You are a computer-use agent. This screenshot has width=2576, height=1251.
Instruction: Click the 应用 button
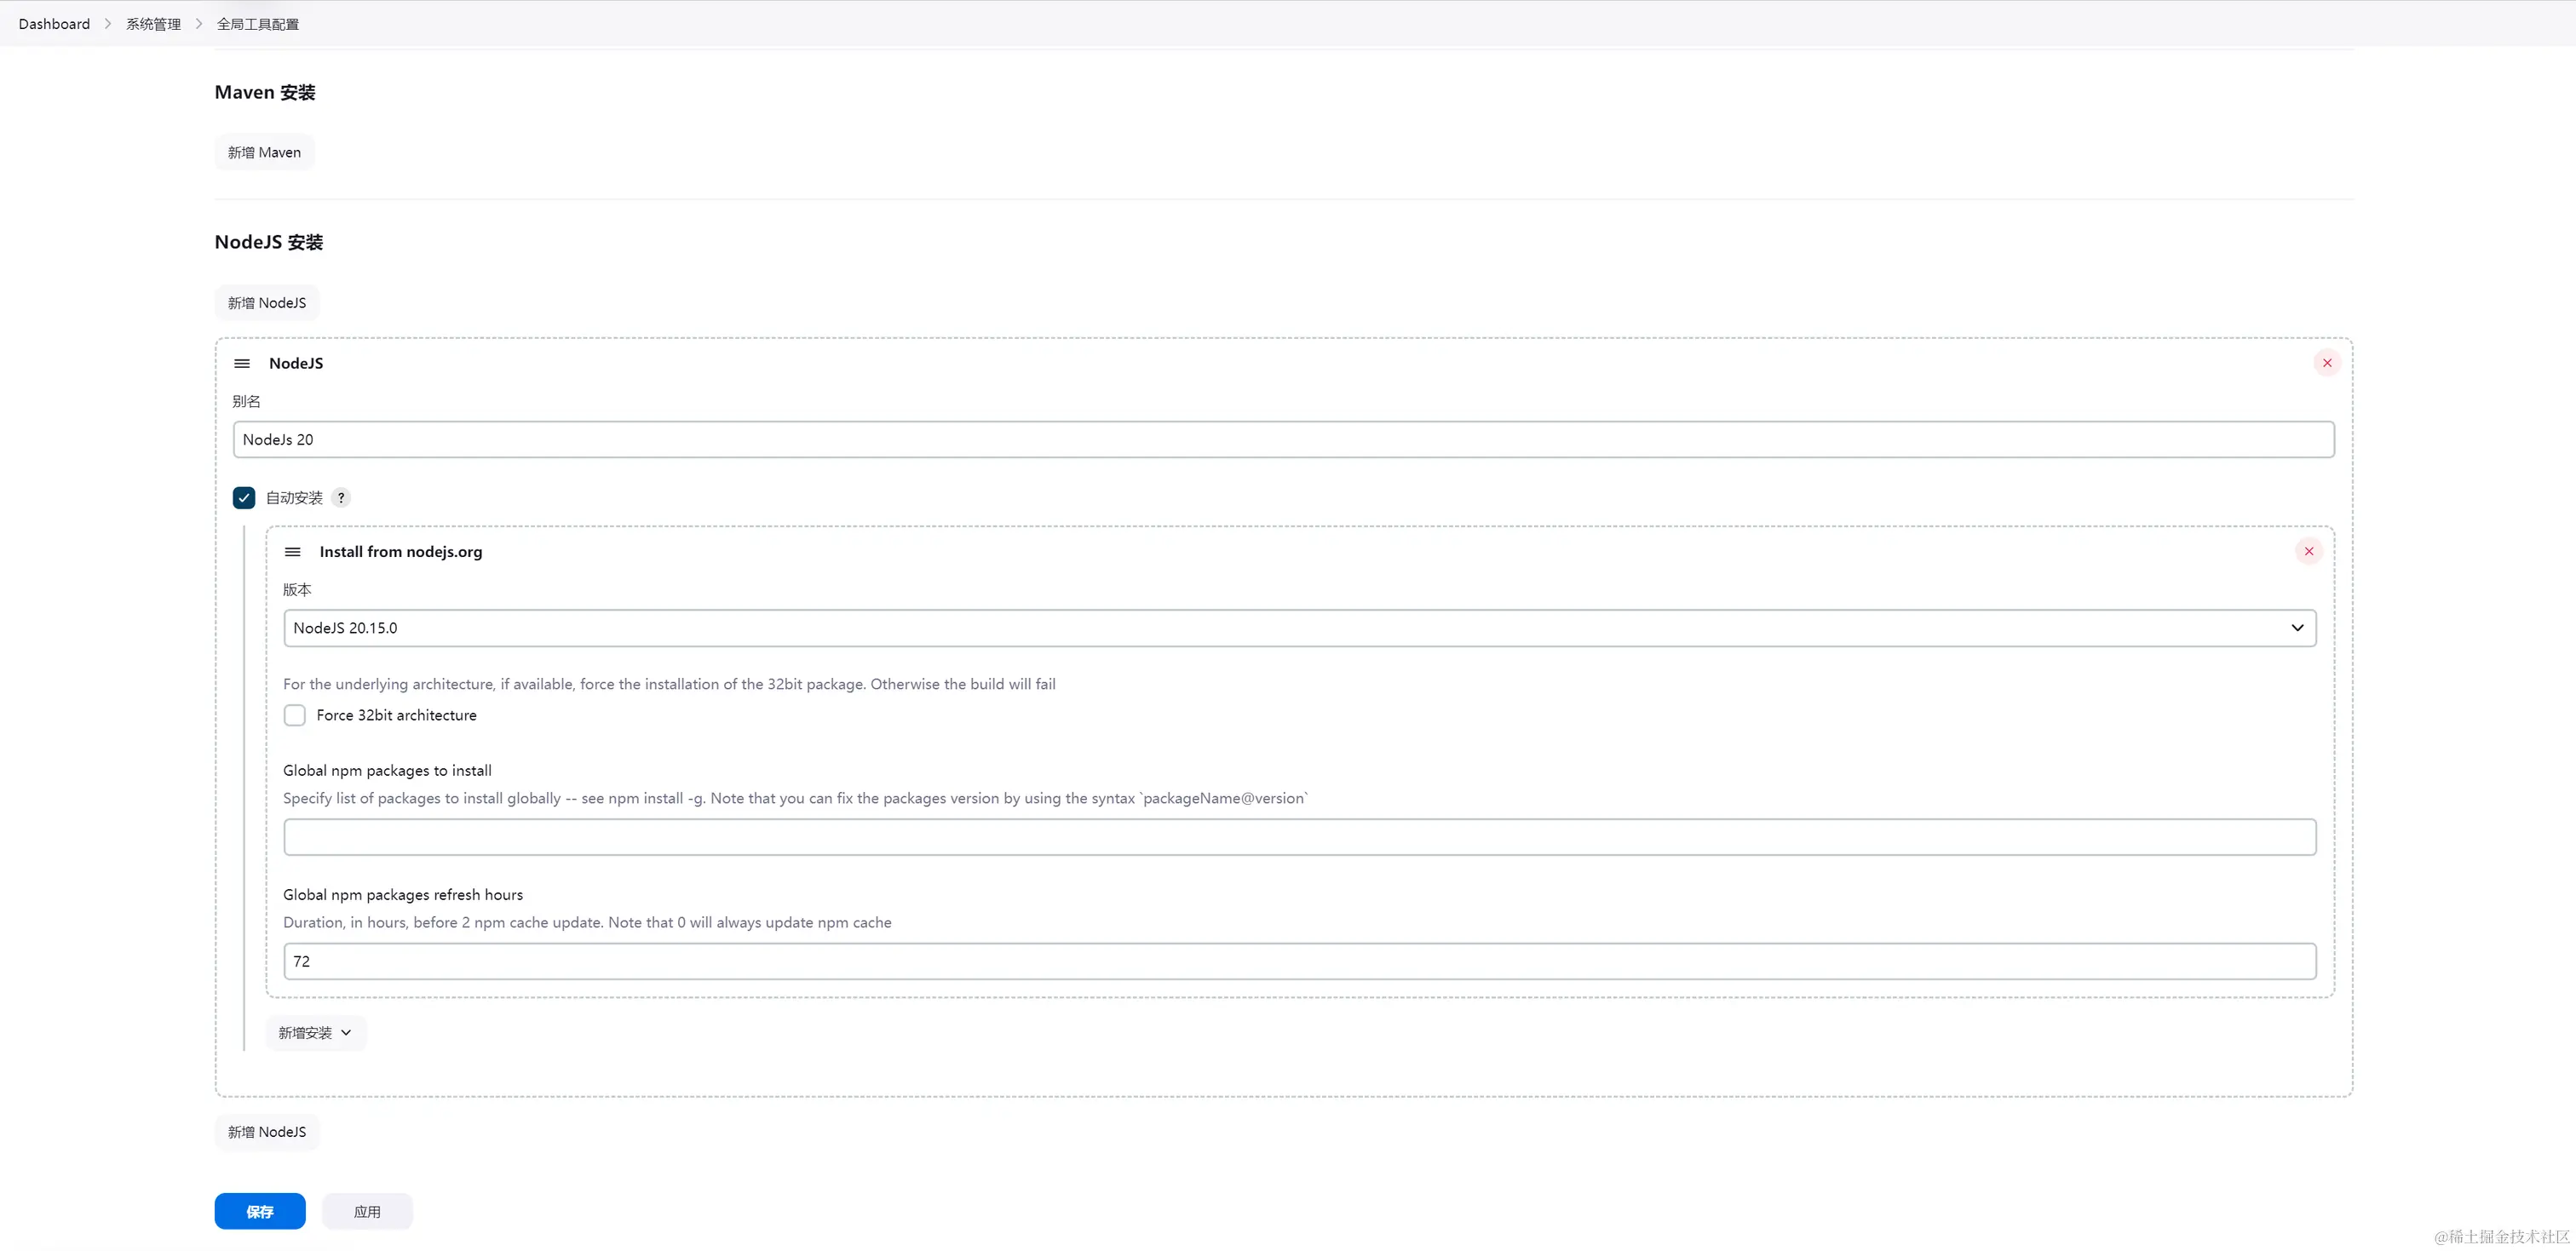tap(367, 1211)
